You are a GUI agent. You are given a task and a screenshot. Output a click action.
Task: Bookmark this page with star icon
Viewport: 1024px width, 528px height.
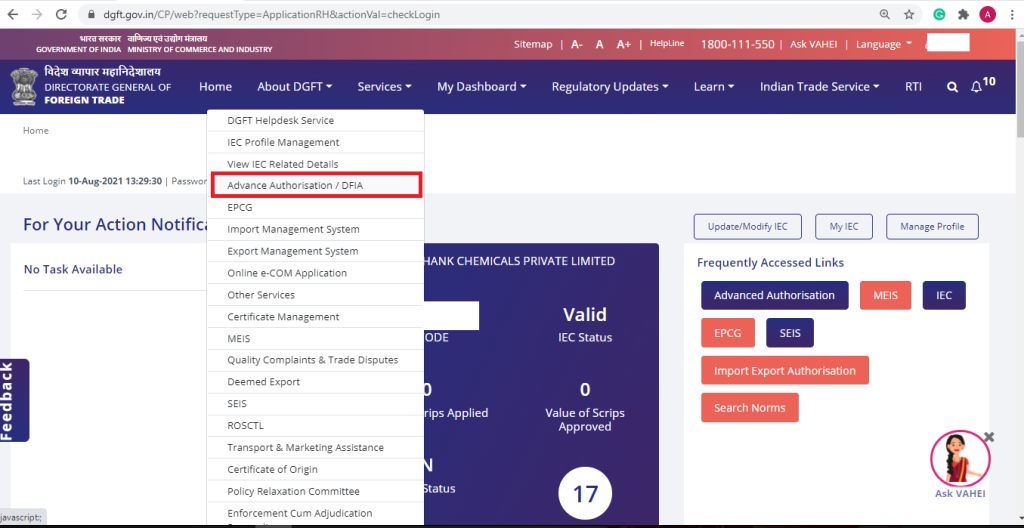[x=908, y=14]
